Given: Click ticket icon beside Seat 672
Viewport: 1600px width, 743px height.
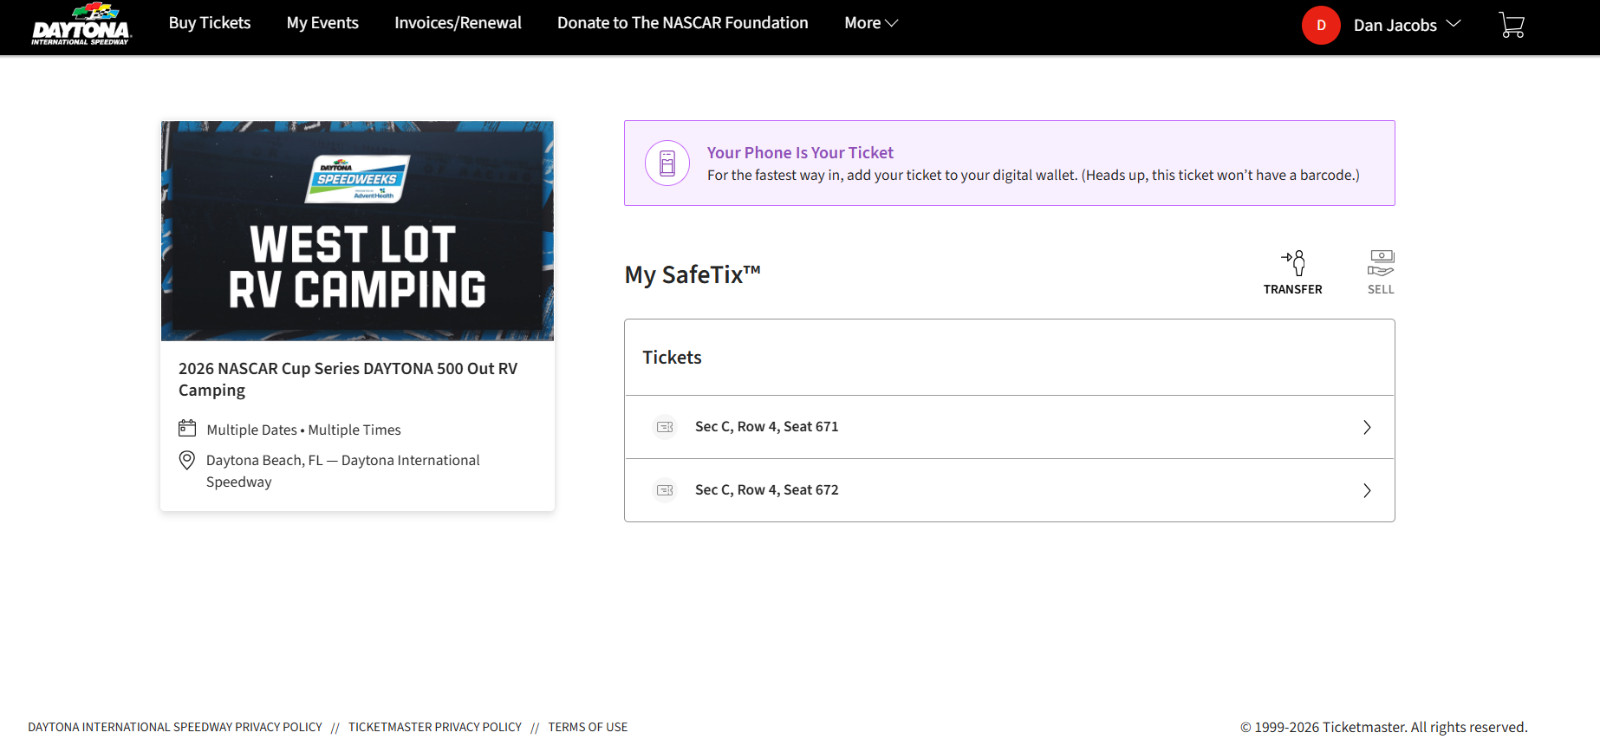Looking at the screenshot, I should (x=665, y=490).
